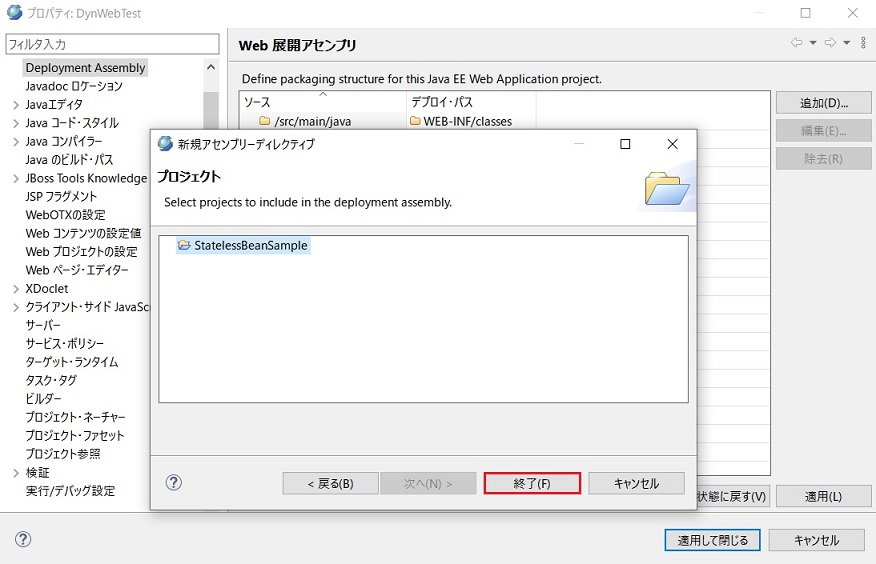Click the < 戻る(B) back button

coord(330,484)
